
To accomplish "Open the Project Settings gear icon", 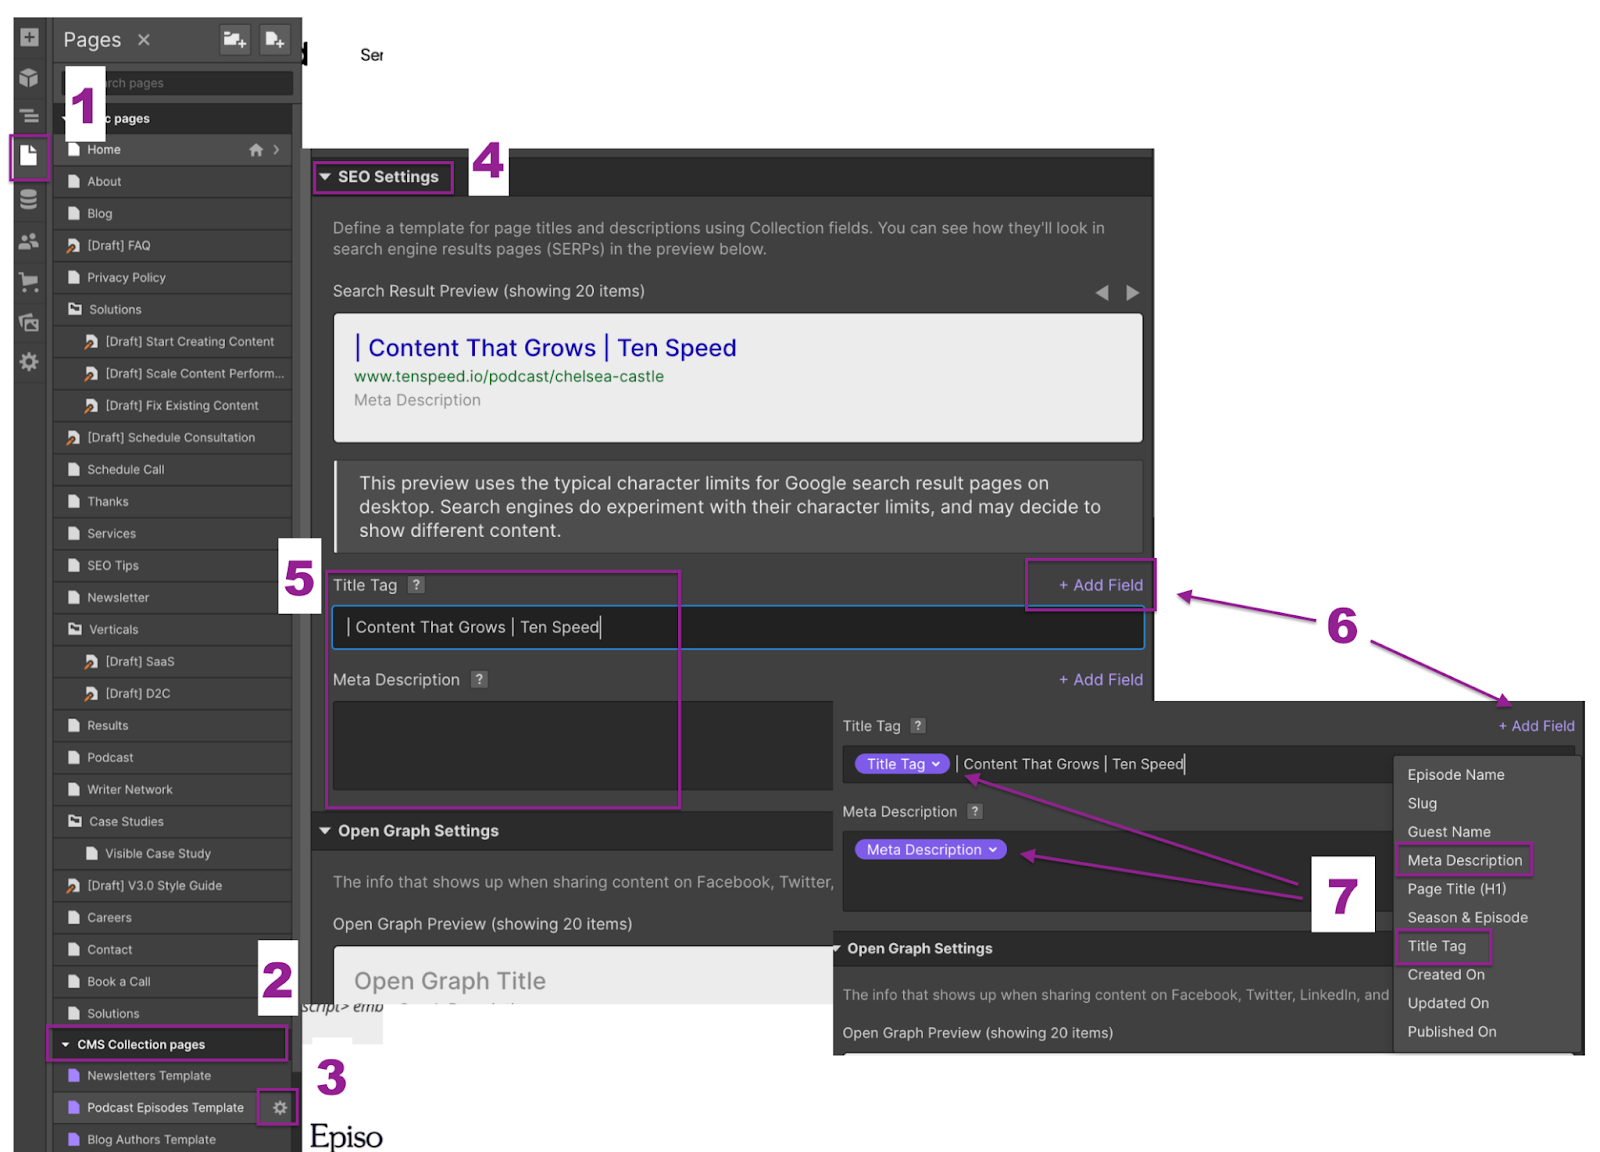I will click(x=29, y=362).
